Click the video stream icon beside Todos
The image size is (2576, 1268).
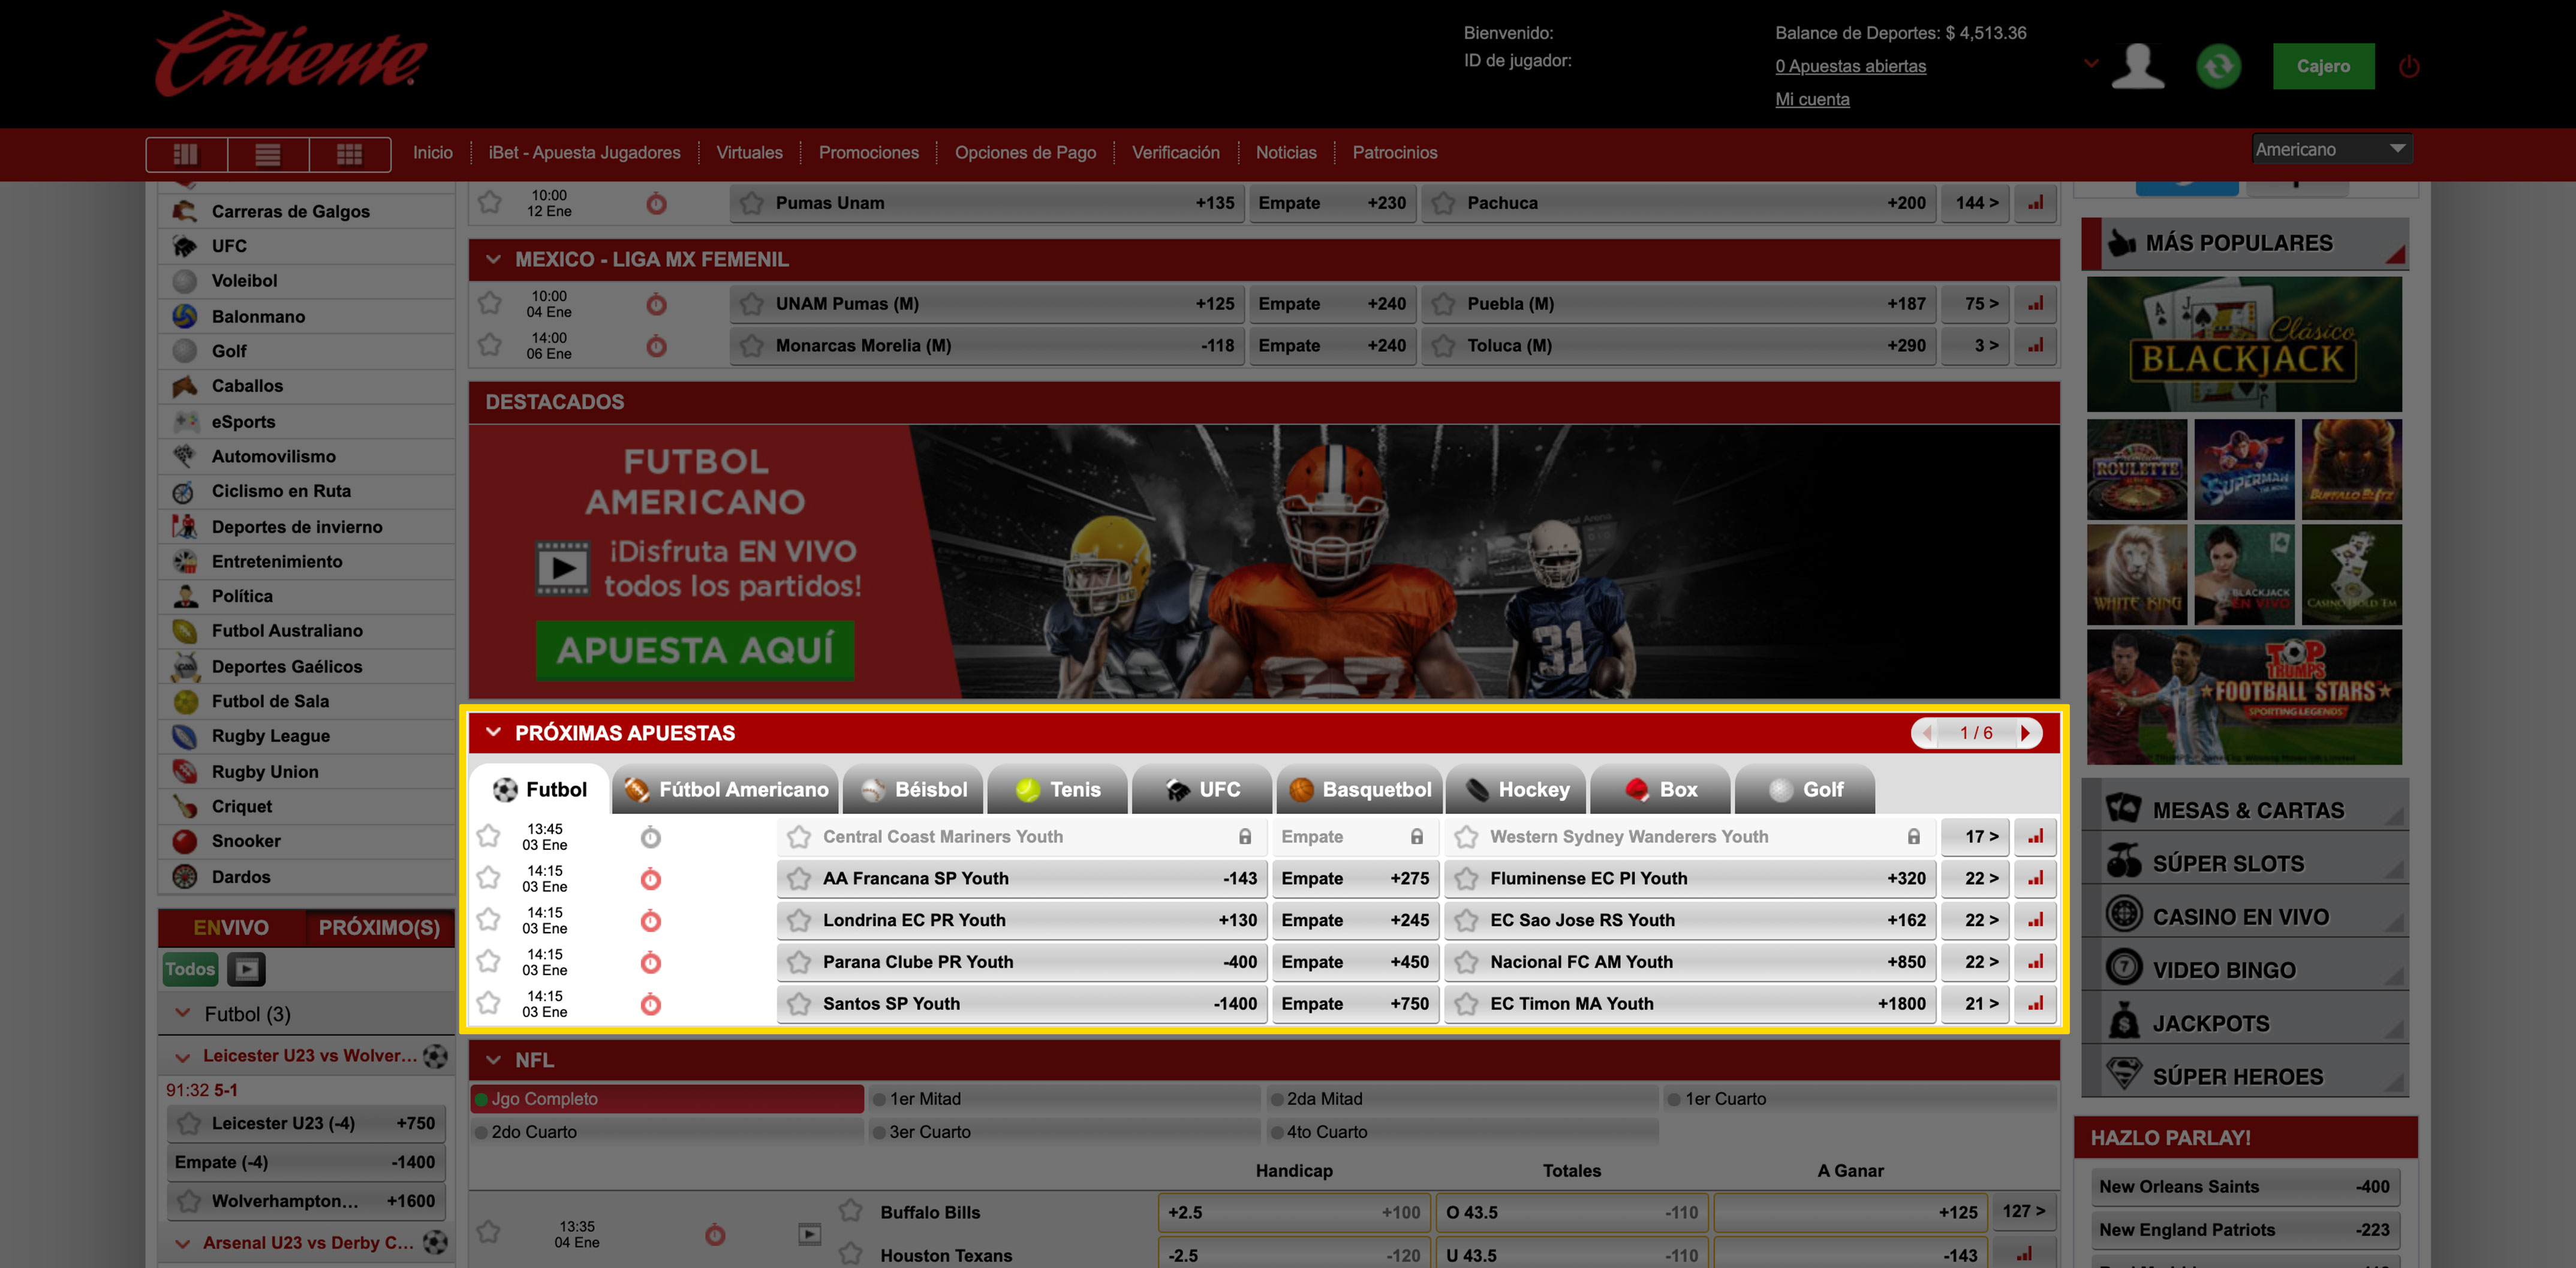point(246,969)
